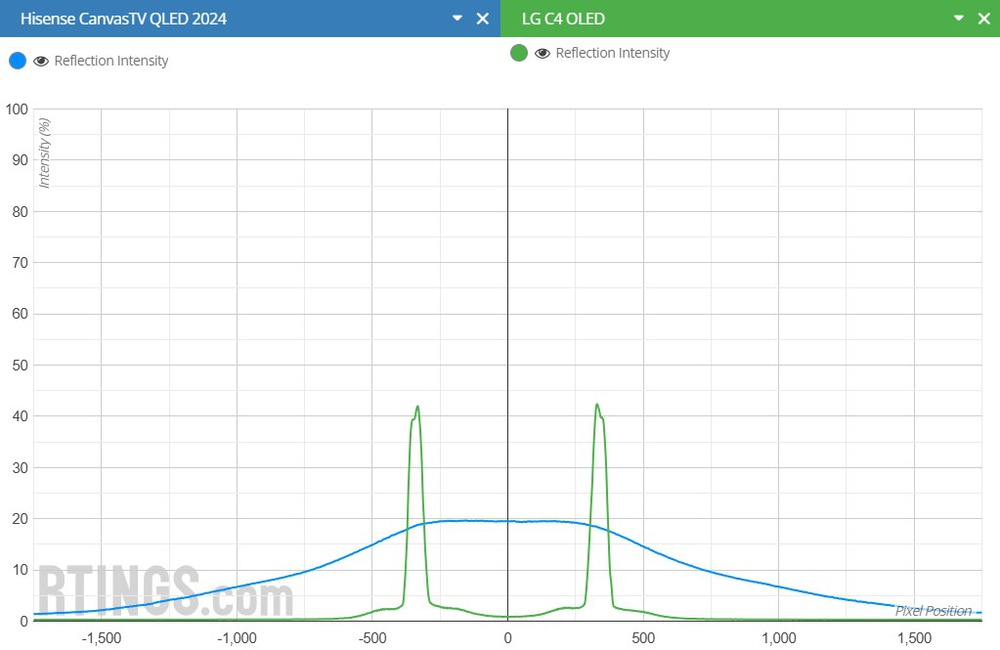This screenshot has height=650, width=1000.
Task: Click the left green peak on chart
Action: [x=417, y=407]
